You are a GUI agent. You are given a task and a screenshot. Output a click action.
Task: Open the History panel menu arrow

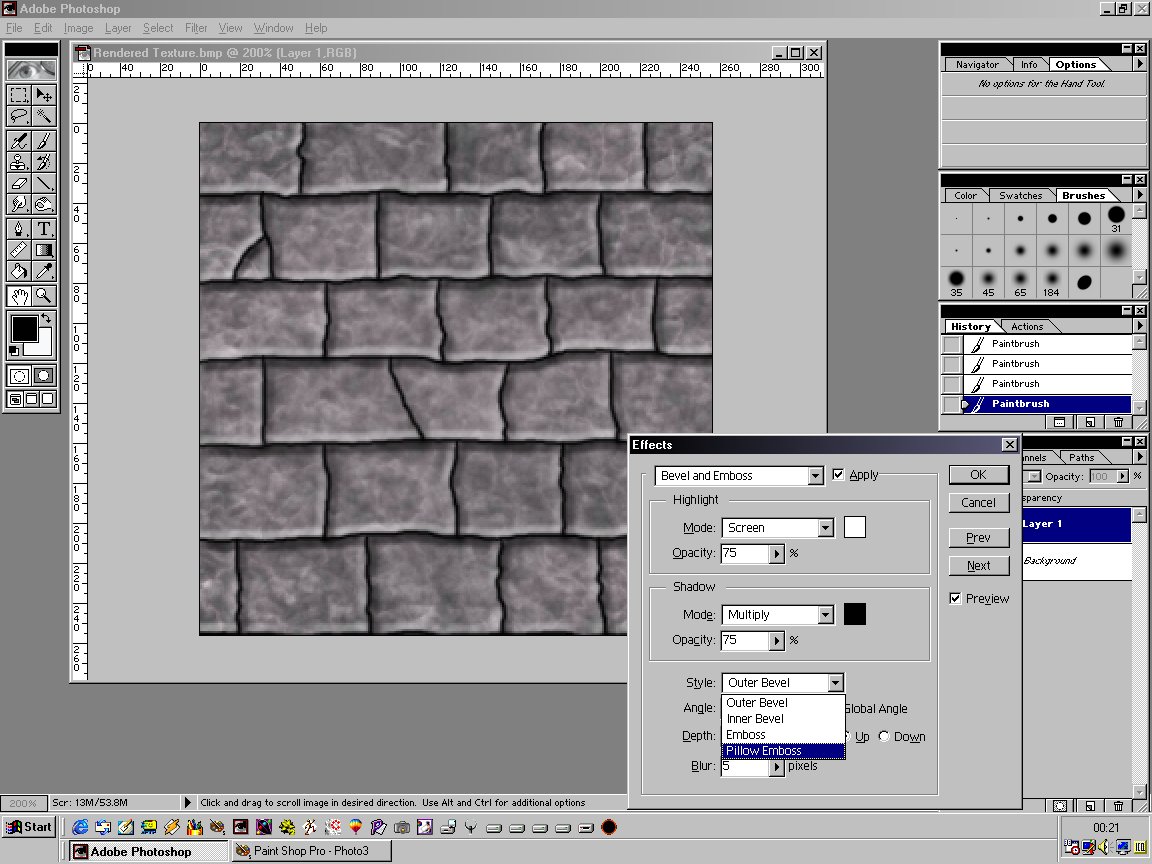(x=1140, y=325)
